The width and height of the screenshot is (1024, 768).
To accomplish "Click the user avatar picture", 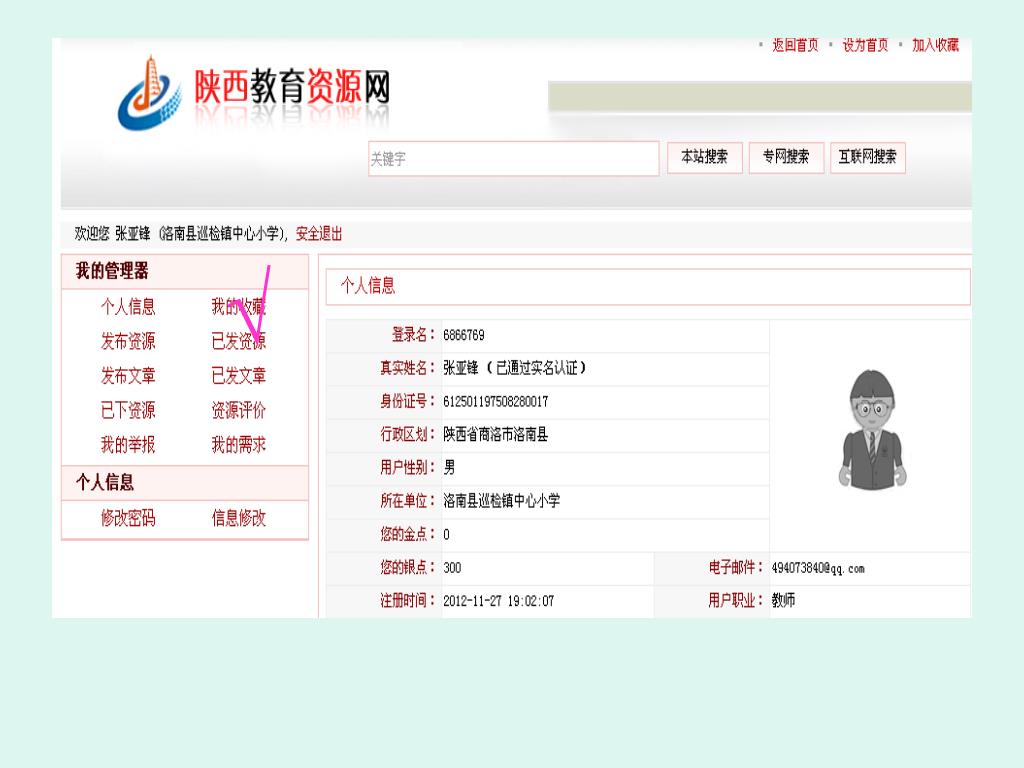I will coord(870,430).
